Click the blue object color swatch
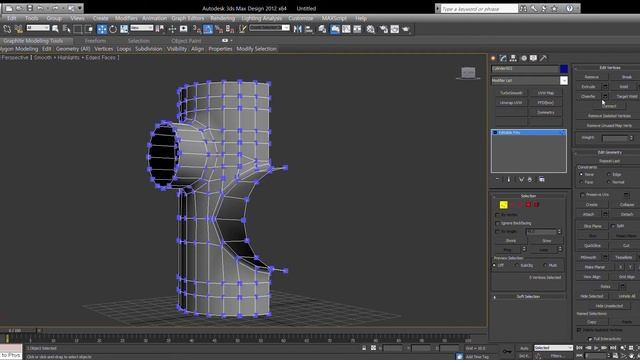Viewport: 640px width, 360px height. (564, 69)
